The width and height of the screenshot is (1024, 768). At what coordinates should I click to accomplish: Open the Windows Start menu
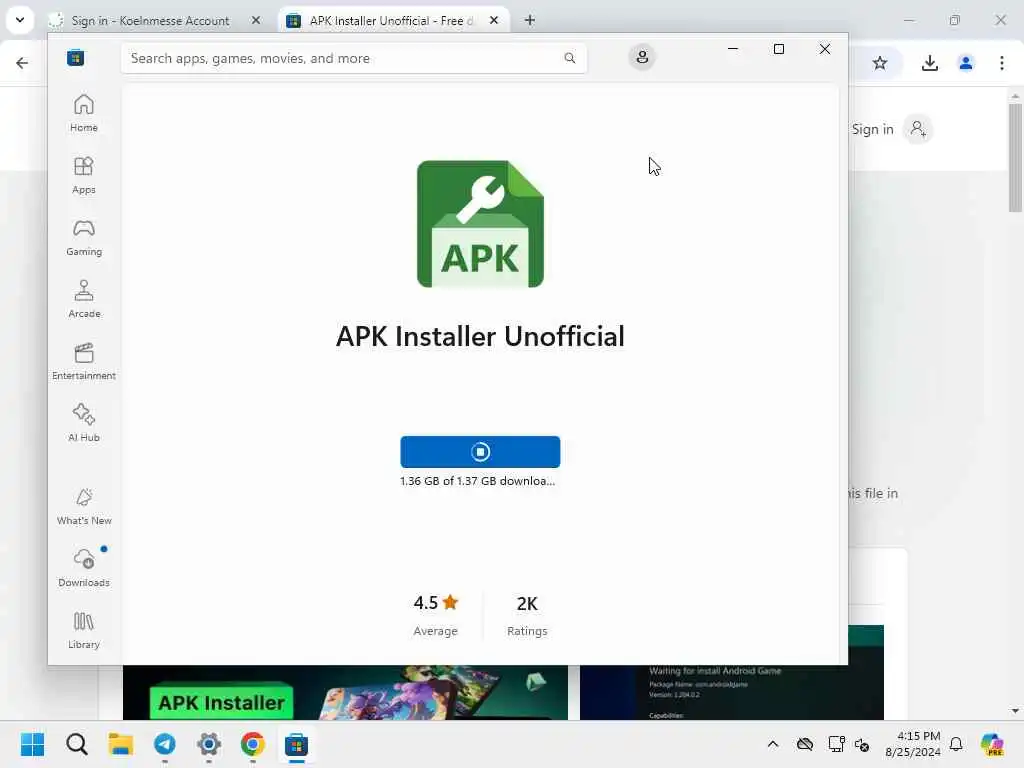point(33,744)
